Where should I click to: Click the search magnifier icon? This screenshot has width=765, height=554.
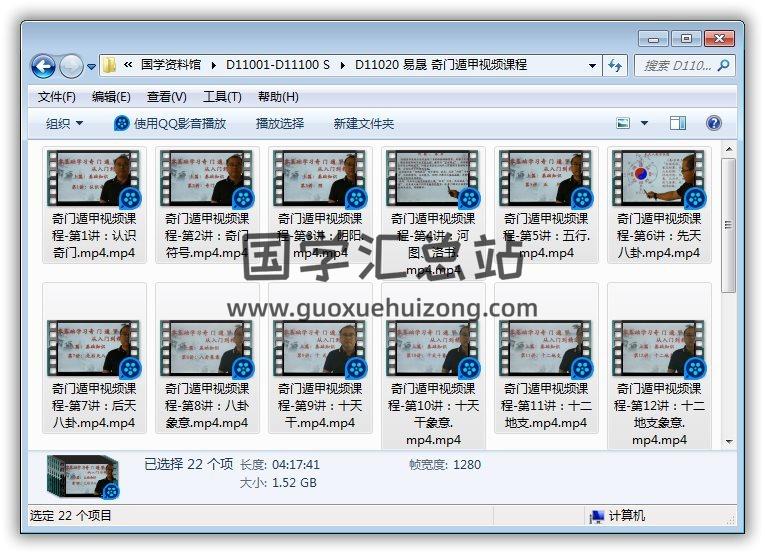coord(723,66)
